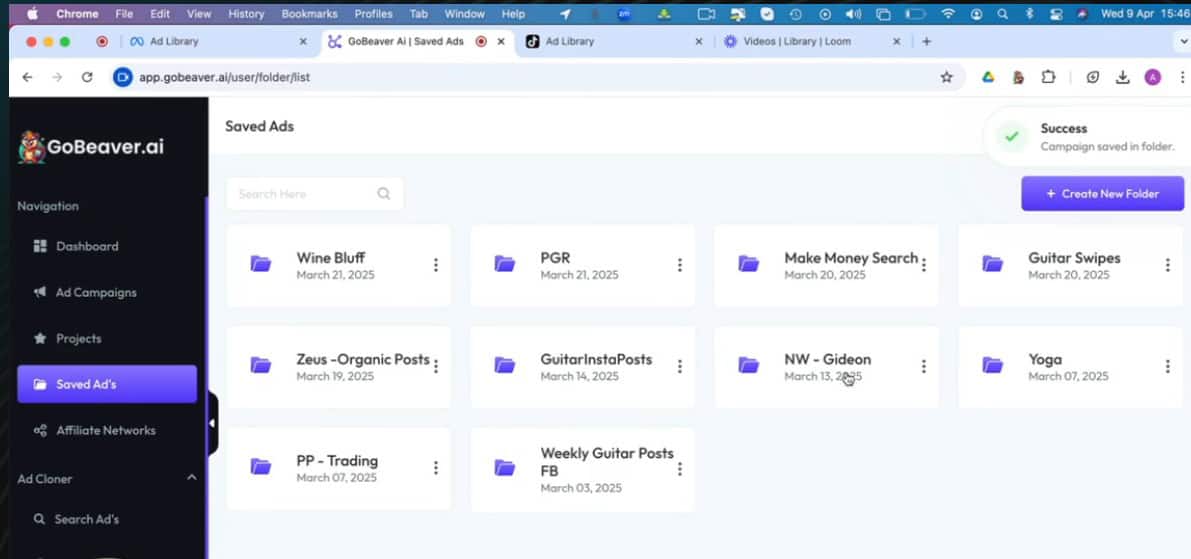Screen dimensions: 1191x559
Task: Click the magnifier icon in search box
Action: click(384, 194)
